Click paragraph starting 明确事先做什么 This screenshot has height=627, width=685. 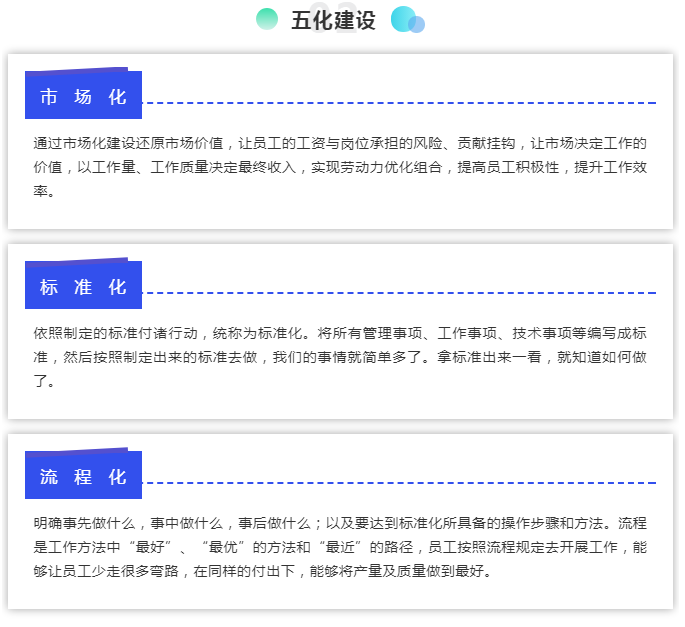point(340,547)
